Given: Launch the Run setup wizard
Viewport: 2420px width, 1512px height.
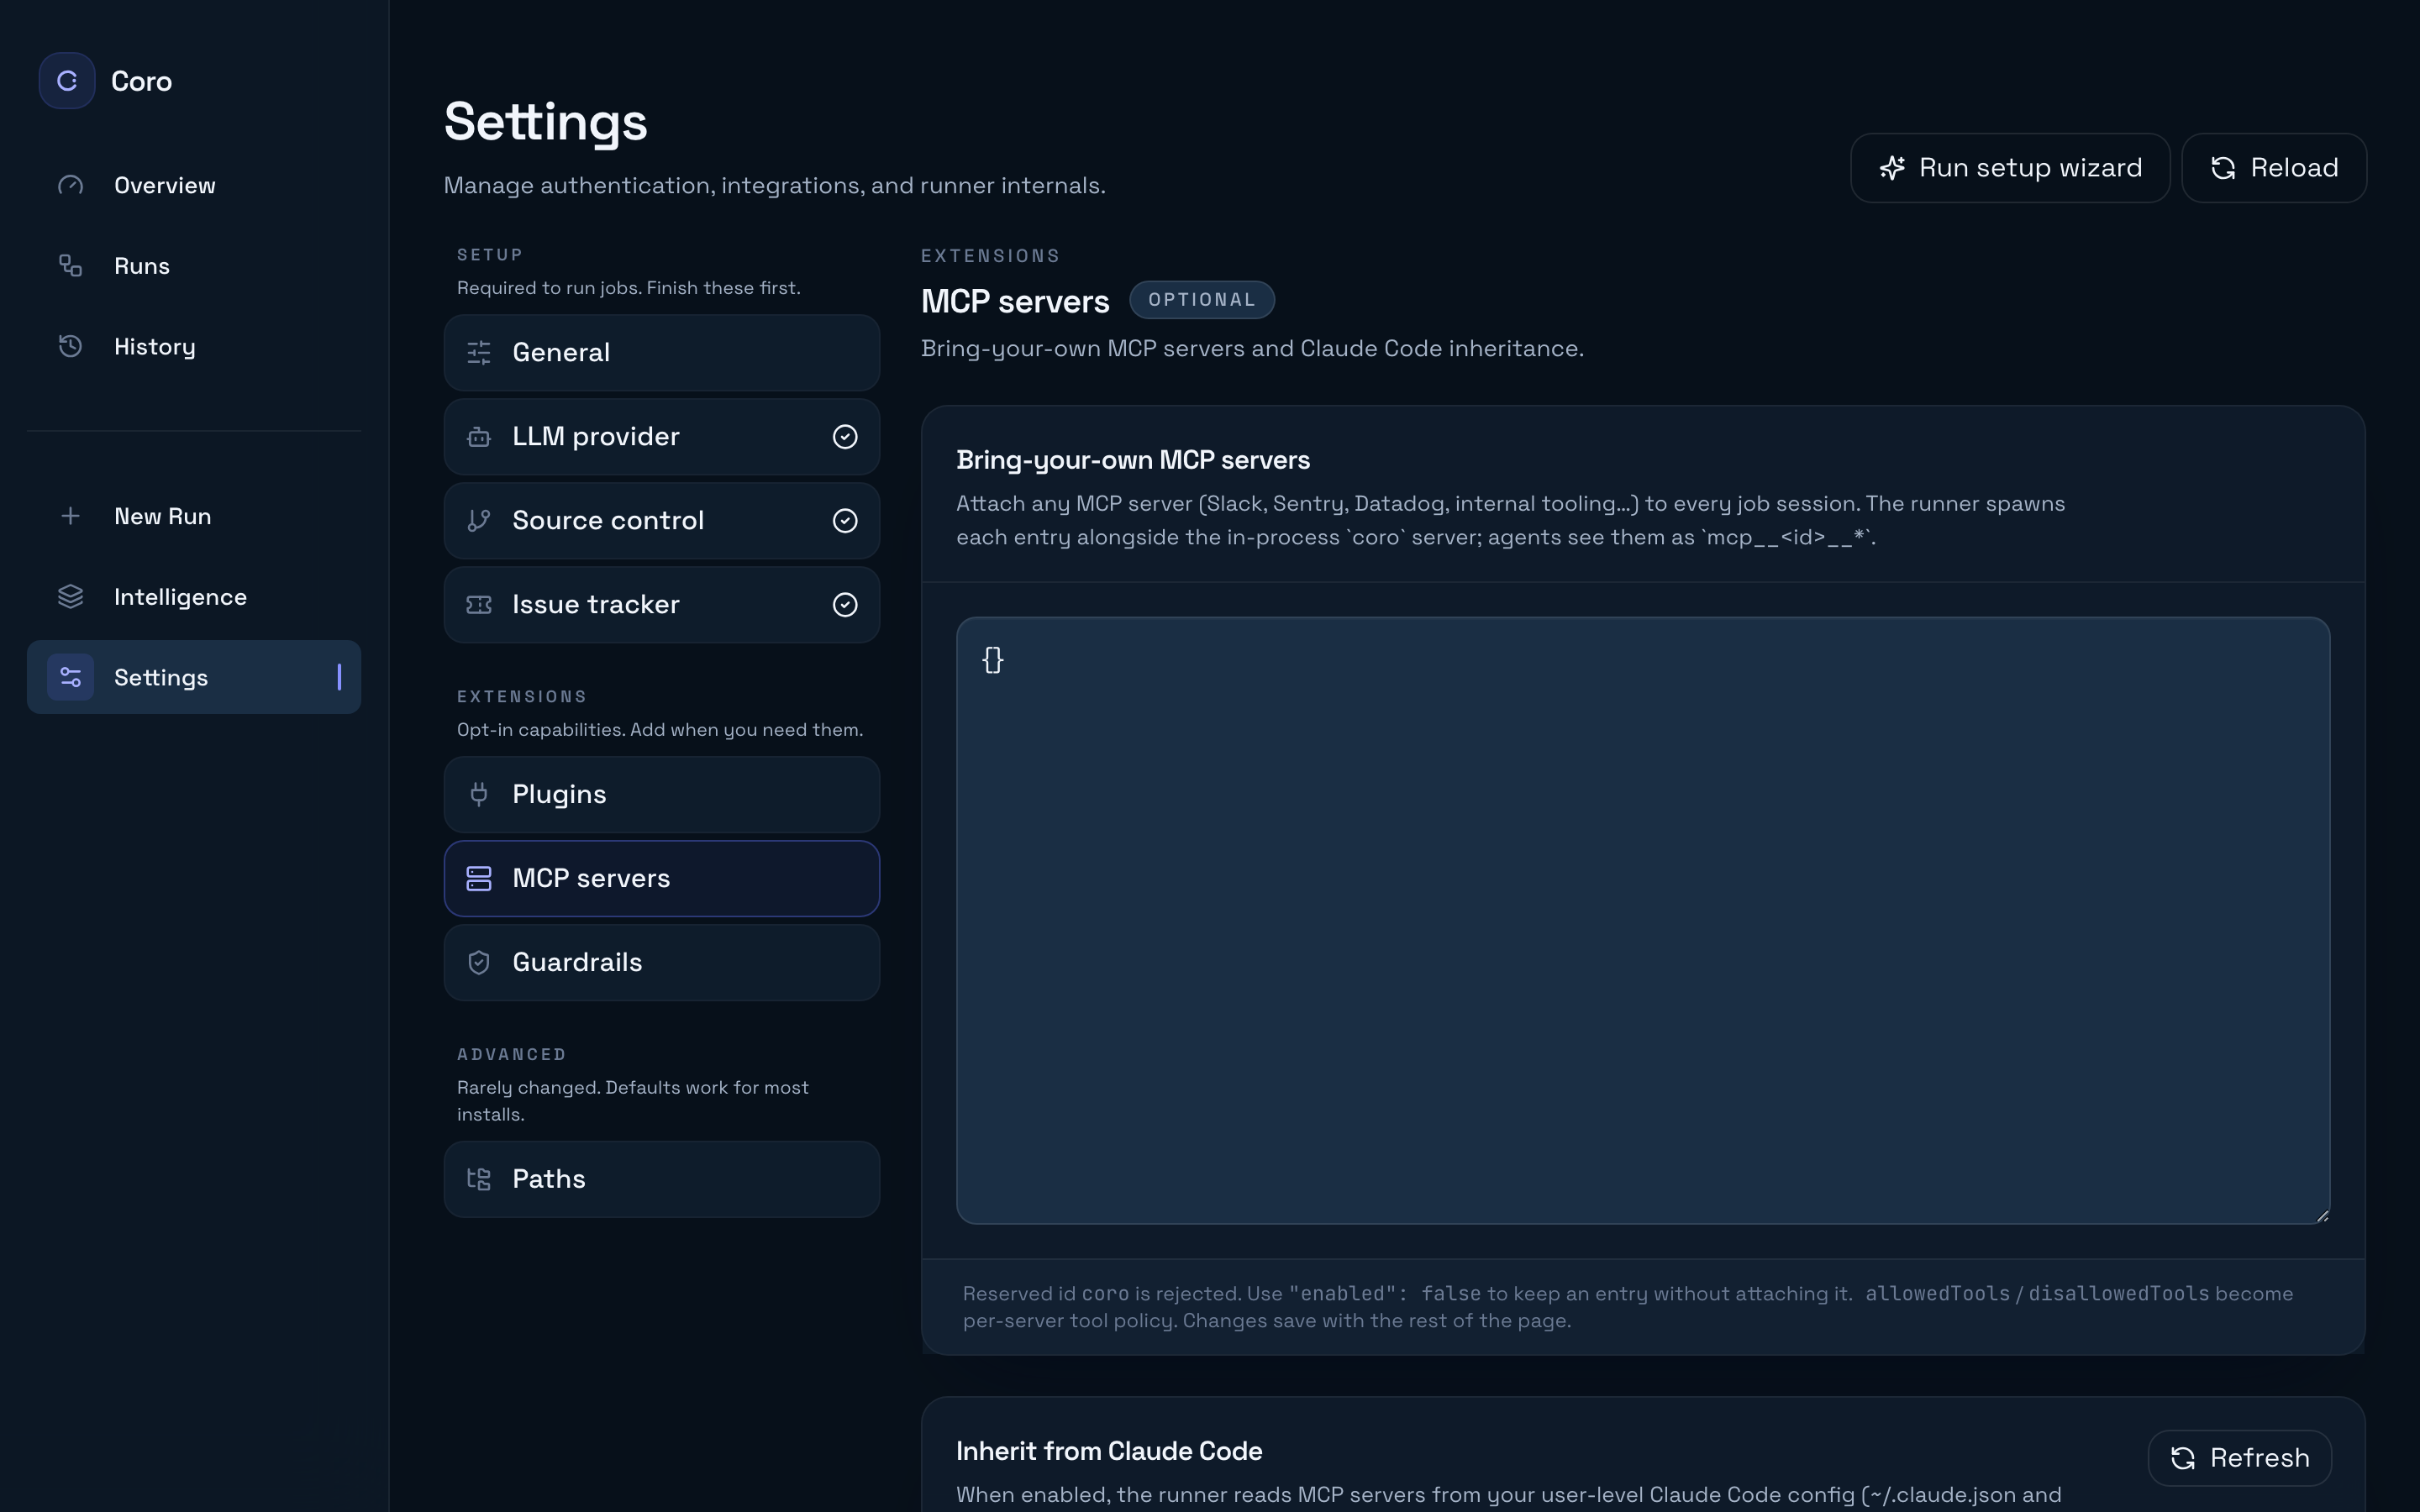Looking at the screenshot, I should click(2010, 168).
